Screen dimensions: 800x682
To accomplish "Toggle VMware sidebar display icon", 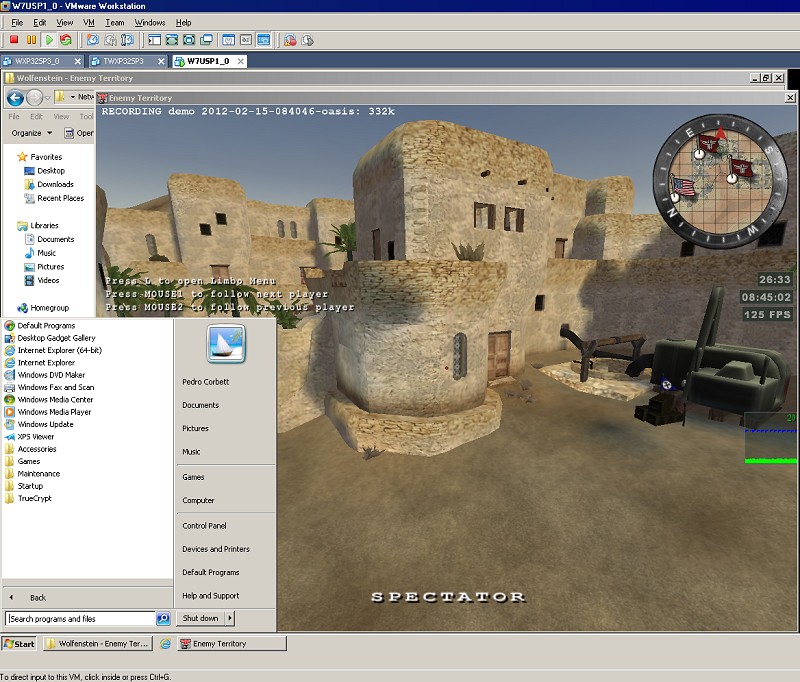I will click(x=155, y=40).
